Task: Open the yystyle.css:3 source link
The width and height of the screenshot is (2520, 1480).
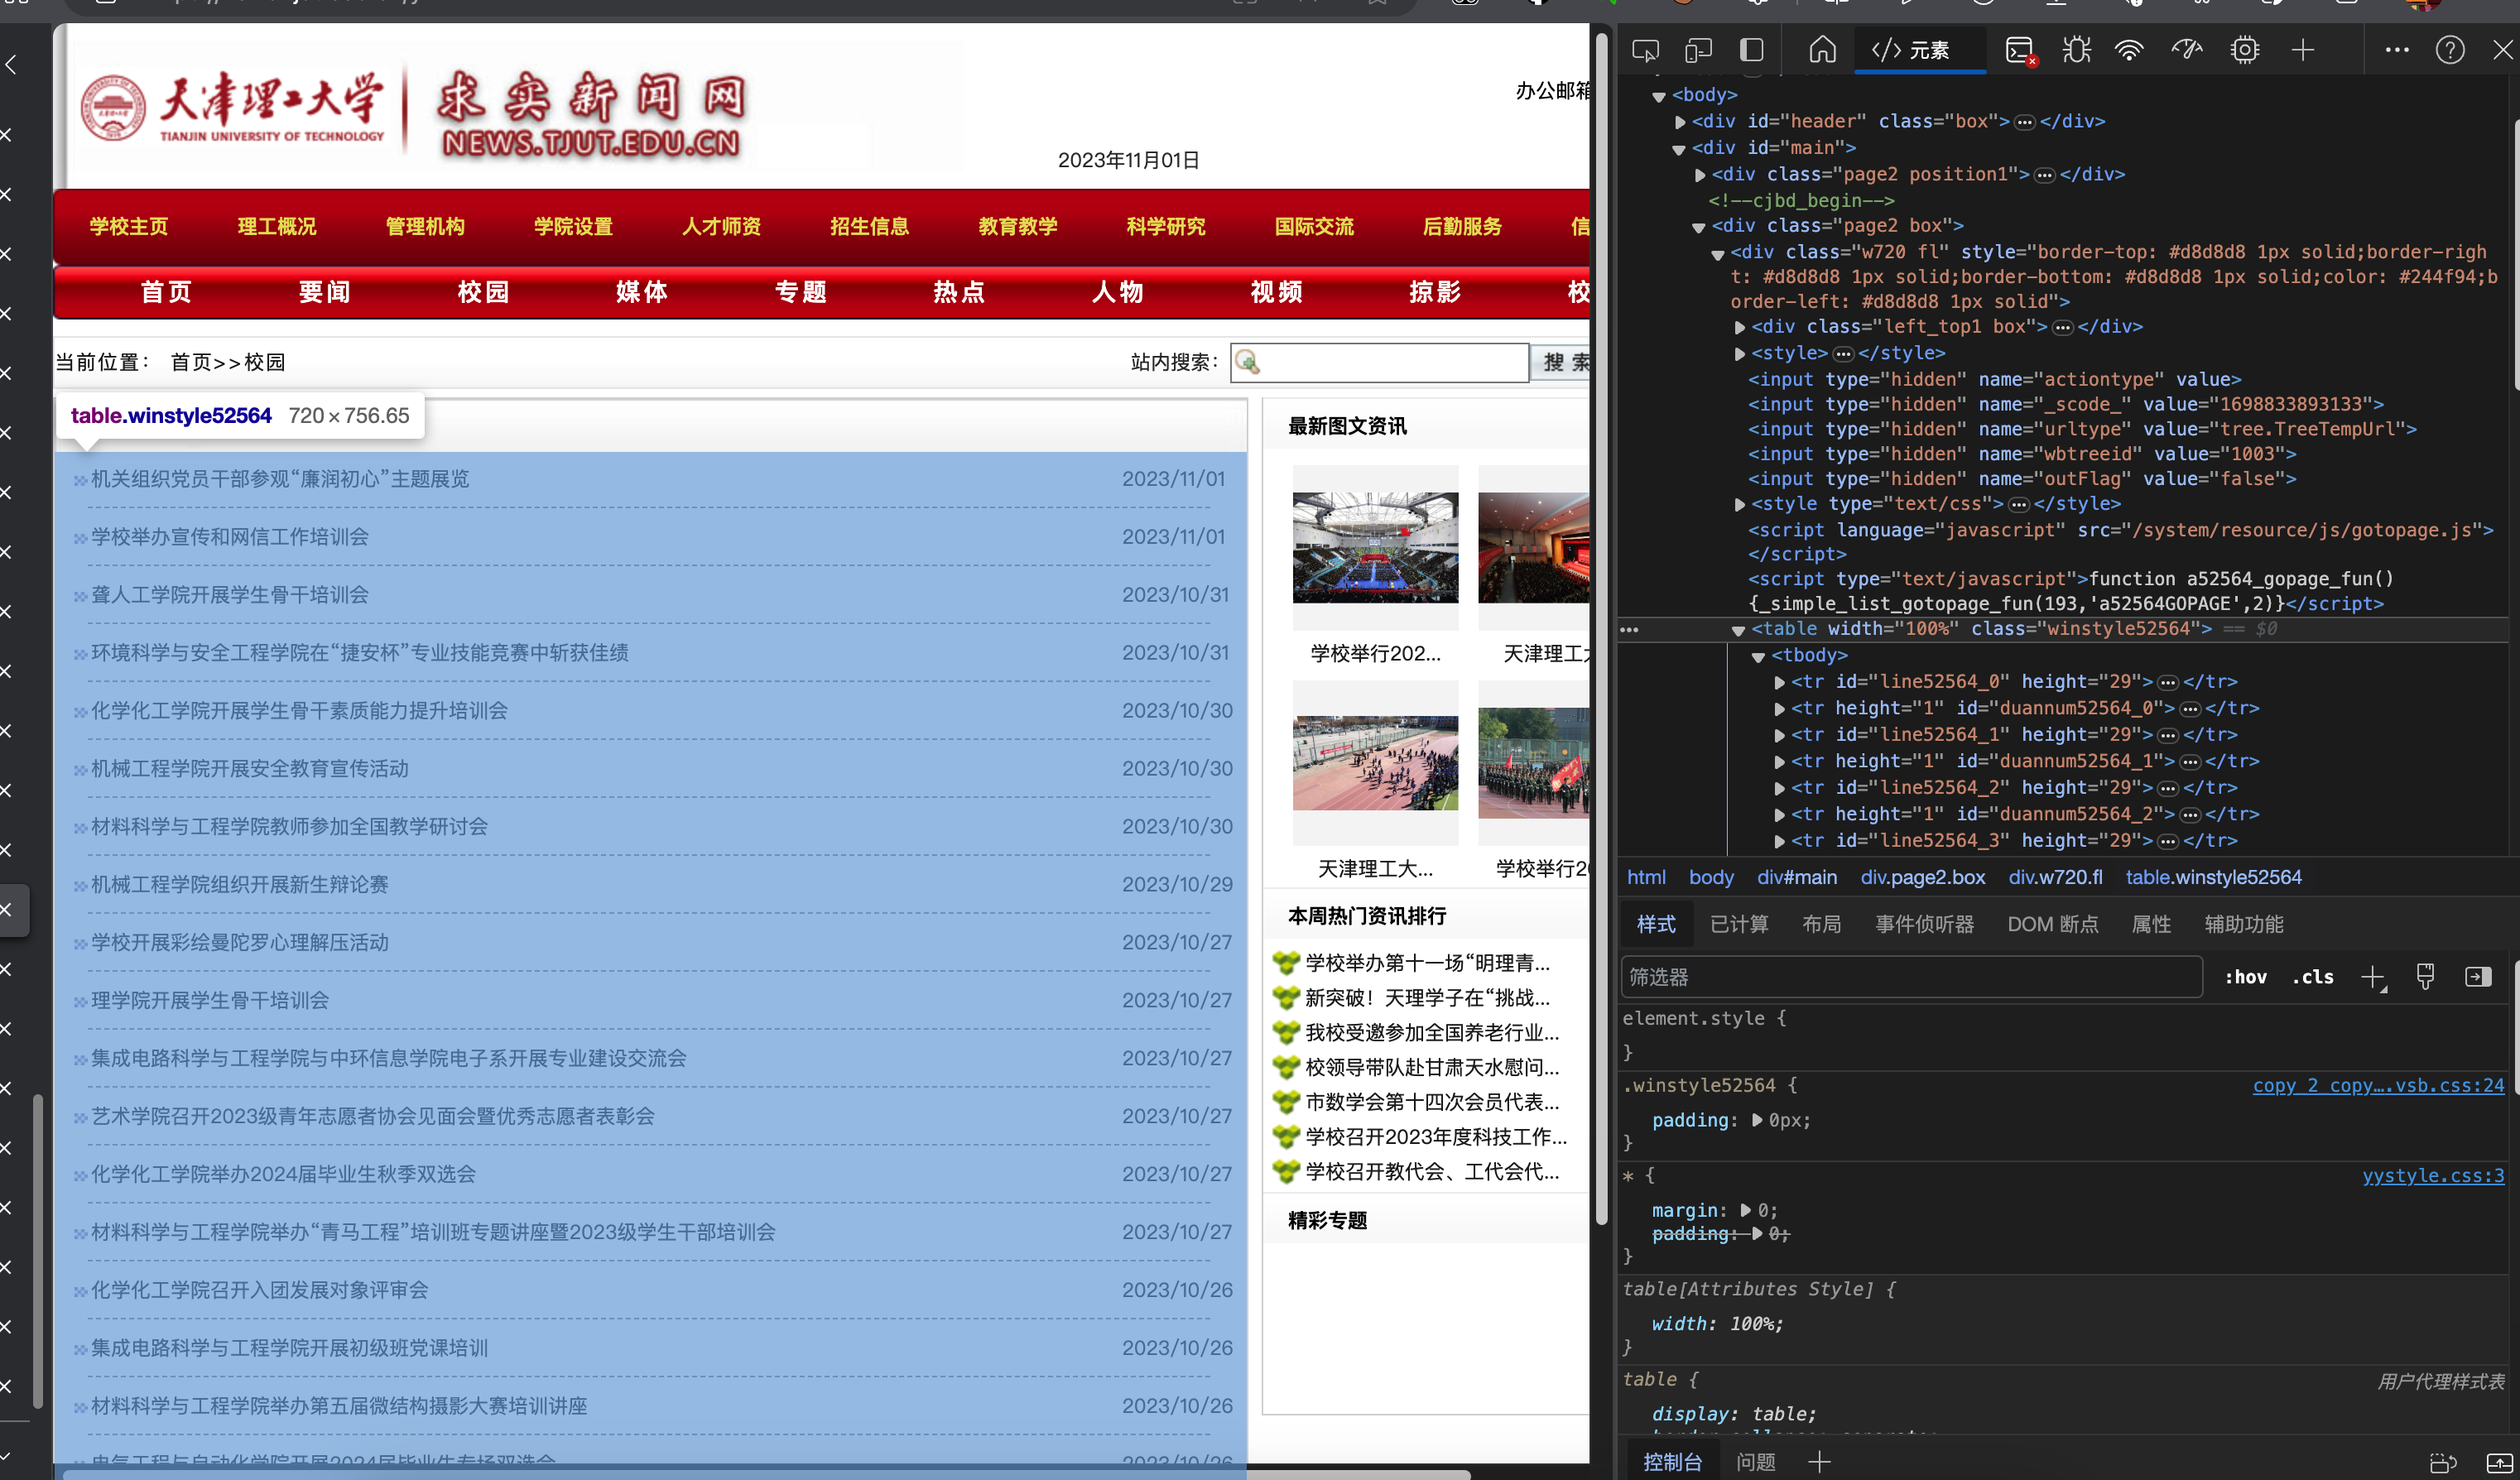Action: 2432,1175
